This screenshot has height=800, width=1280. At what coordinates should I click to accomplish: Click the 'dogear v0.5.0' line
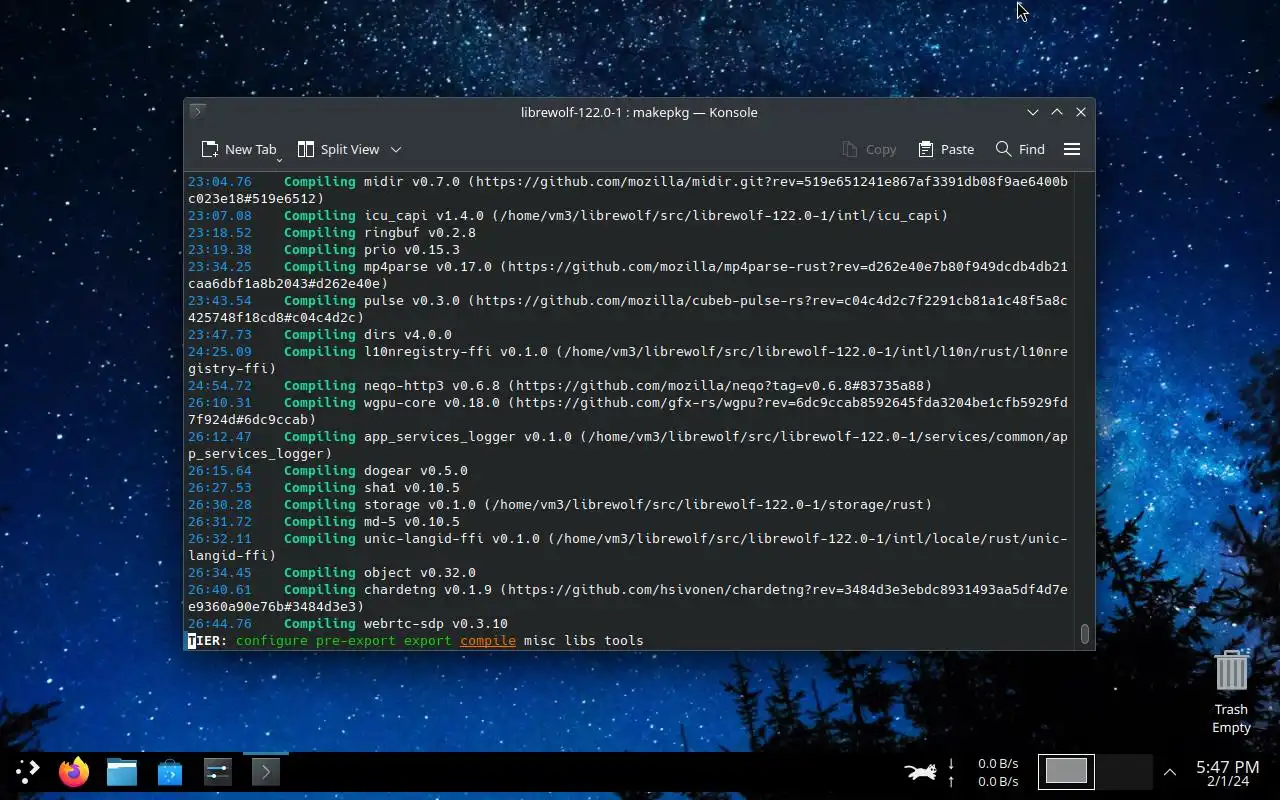click(x=328, y=470)
